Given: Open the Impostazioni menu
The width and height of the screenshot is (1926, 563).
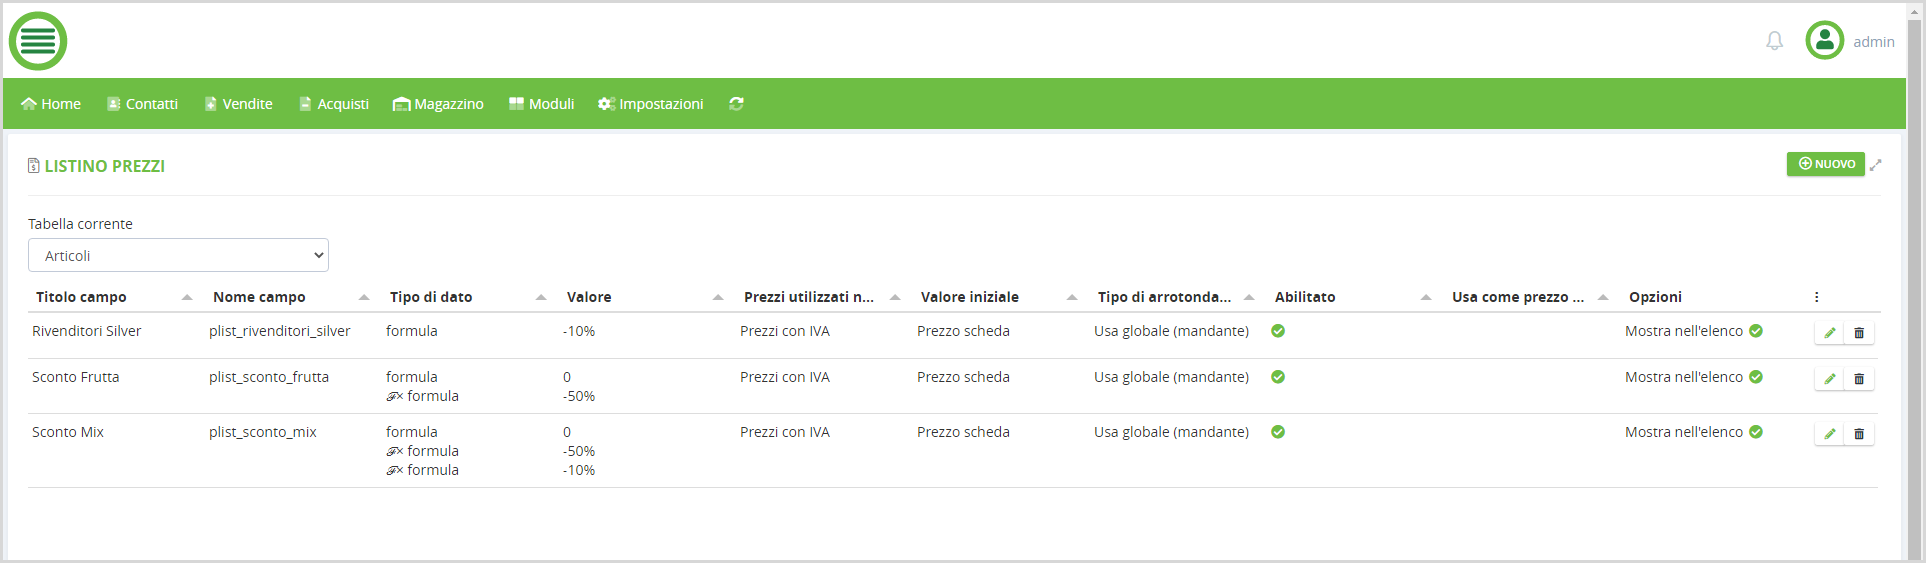Looking at the screenshot, I should (651, 104).
